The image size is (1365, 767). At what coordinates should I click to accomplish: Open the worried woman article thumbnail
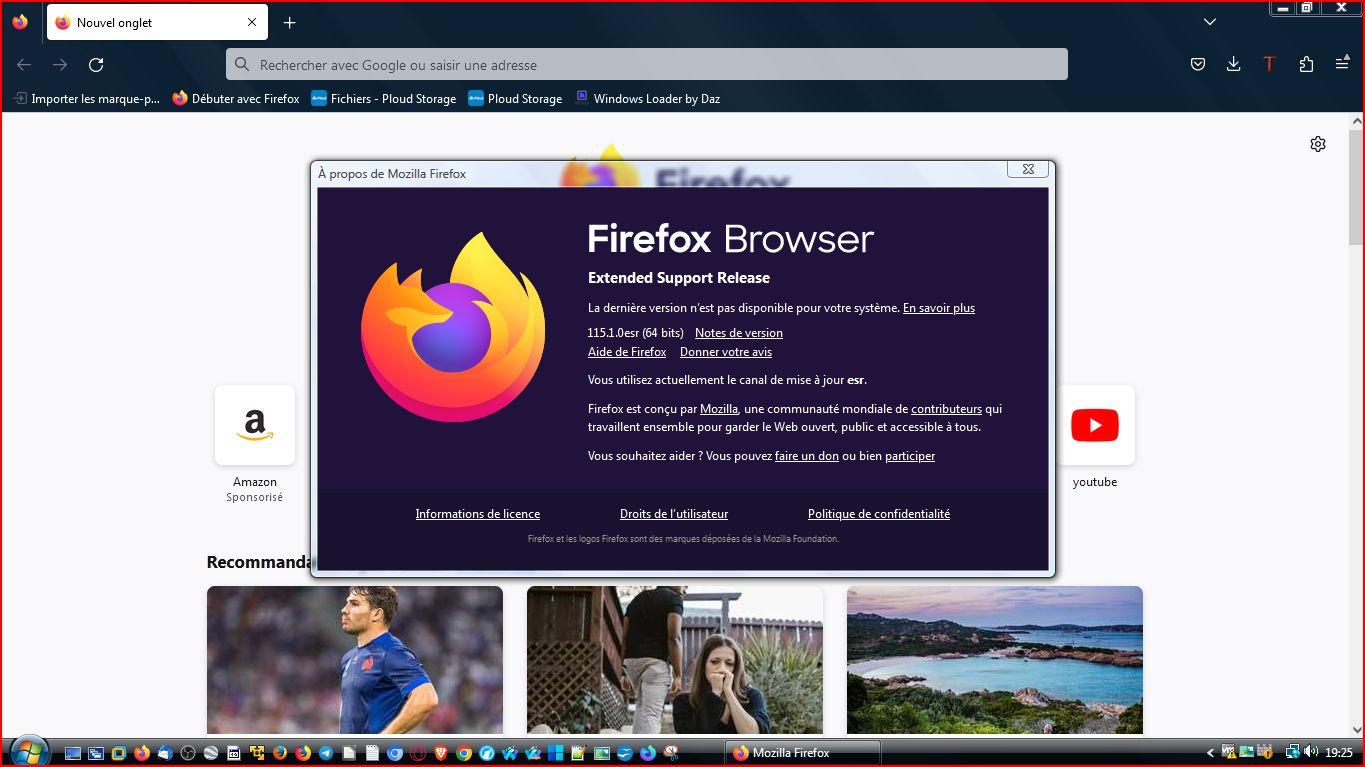[x=675, y=660]
